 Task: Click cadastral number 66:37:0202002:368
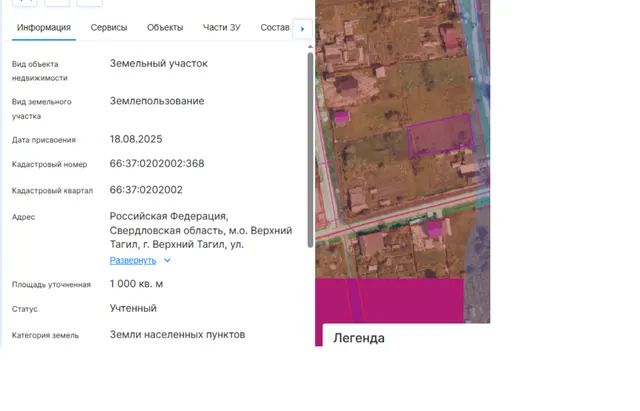pyautogui.click(x=157, y=164)
